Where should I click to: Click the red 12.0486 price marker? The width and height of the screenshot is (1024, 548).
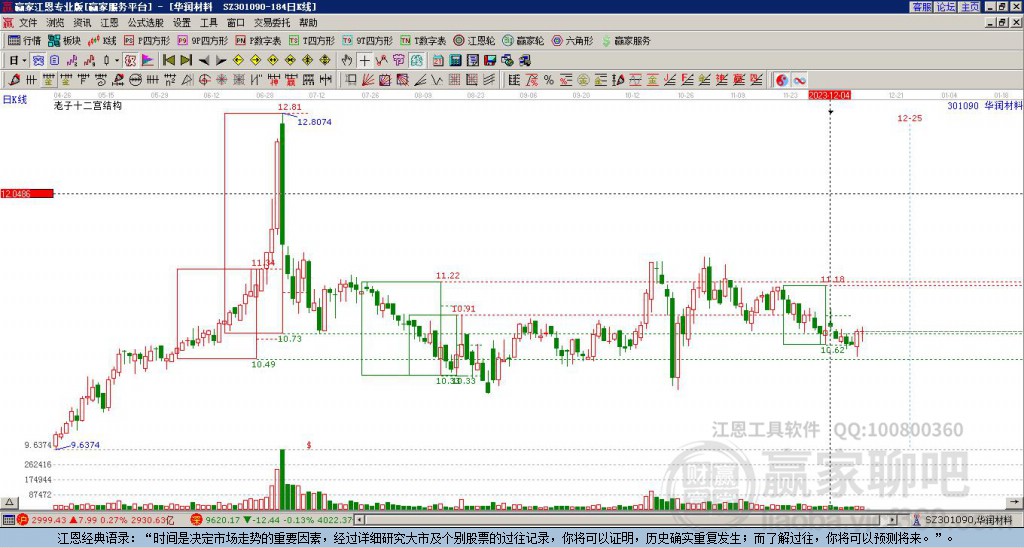(27, 194)
